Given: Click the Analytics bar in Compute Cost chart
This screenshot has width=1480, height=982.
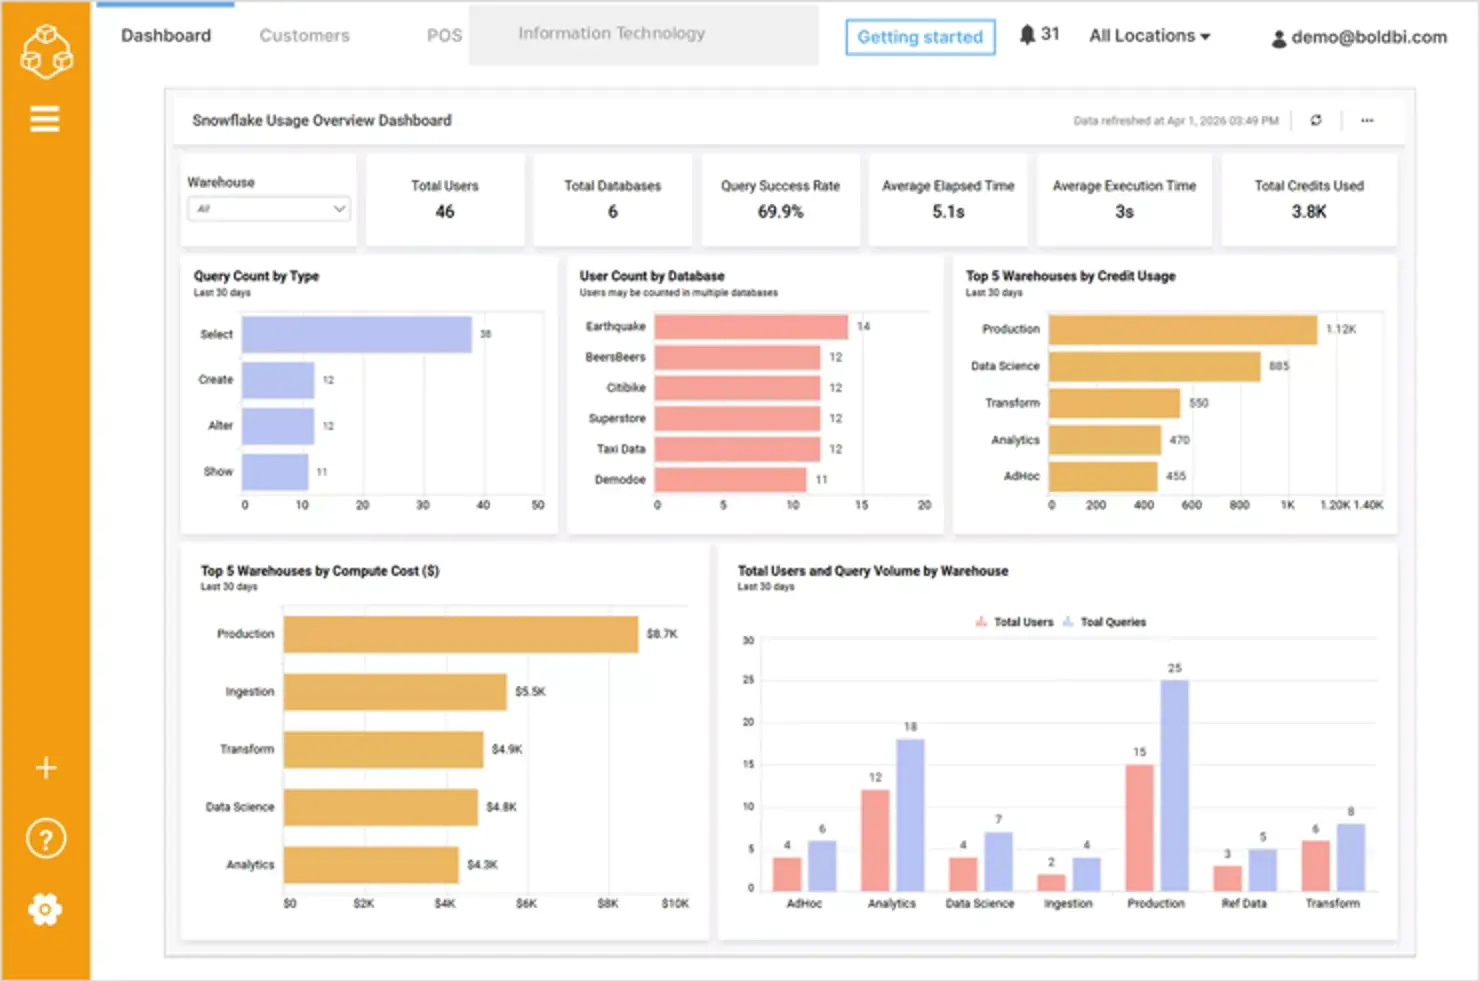Looking at the screenshot, I should coord(371,865).
